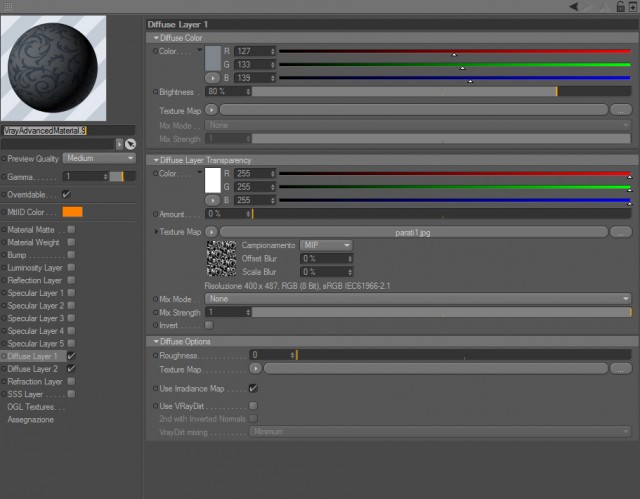Image resolution: width=640 pixels, height=499 pixels.
Task: Open the Preview Quality Medium dropdown
Action: [100, 158]
